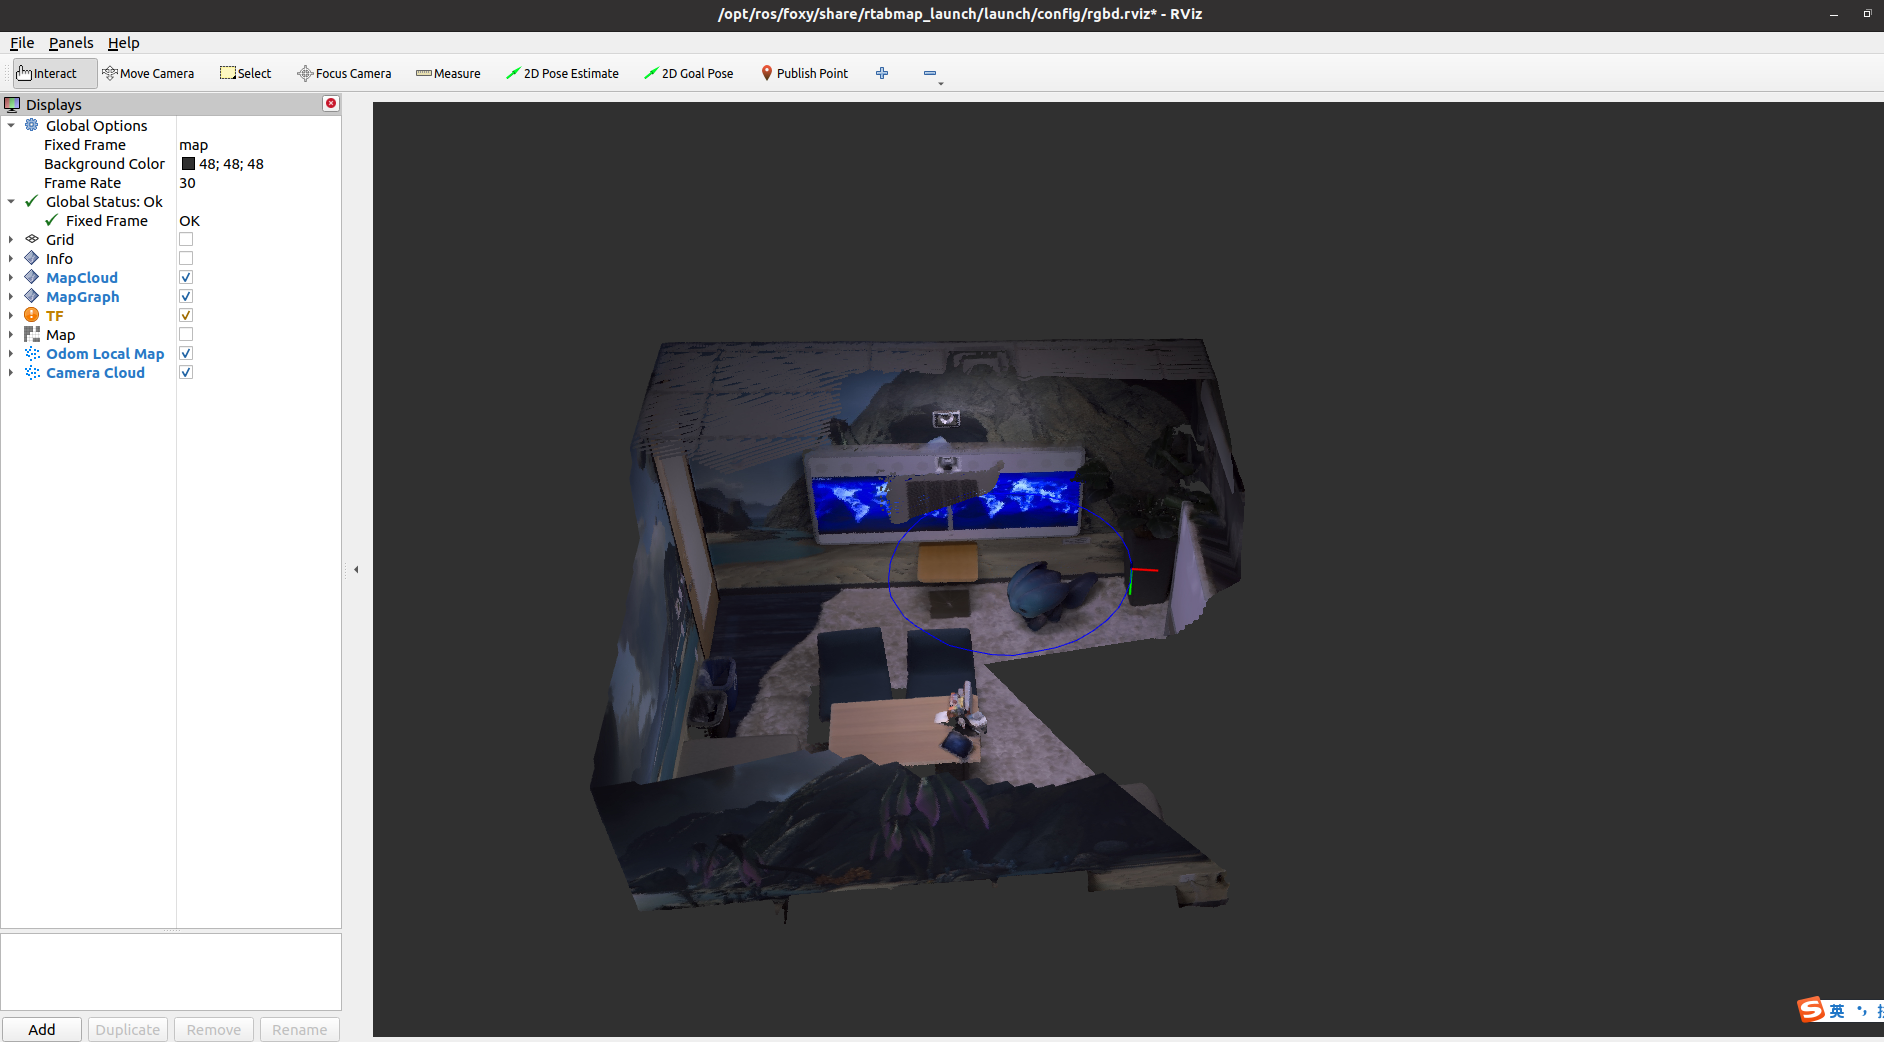
Task: Activate the Focus Camera tool
Action: pyautogui.click(x=344, y=72)
